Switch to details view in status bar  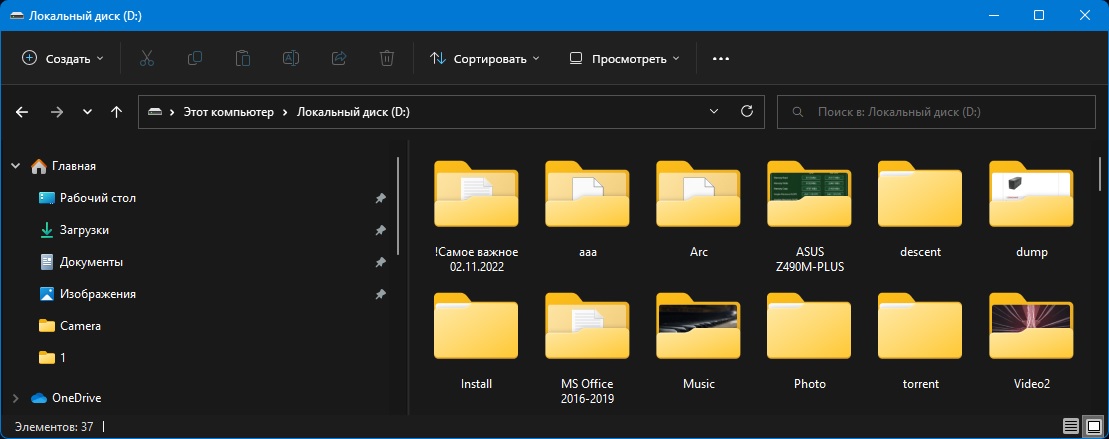point(1071,426)
